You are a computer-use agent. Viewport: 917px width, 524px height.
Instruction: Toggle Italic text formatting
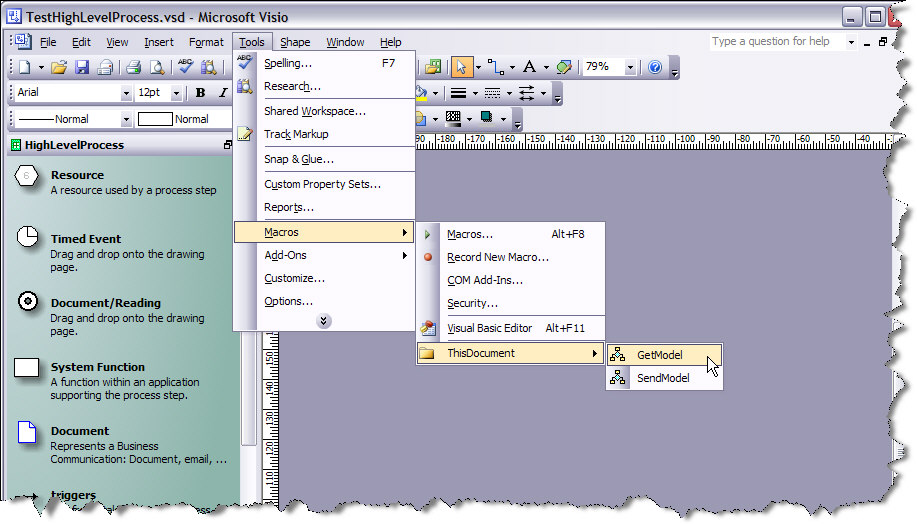coord(222,93)
